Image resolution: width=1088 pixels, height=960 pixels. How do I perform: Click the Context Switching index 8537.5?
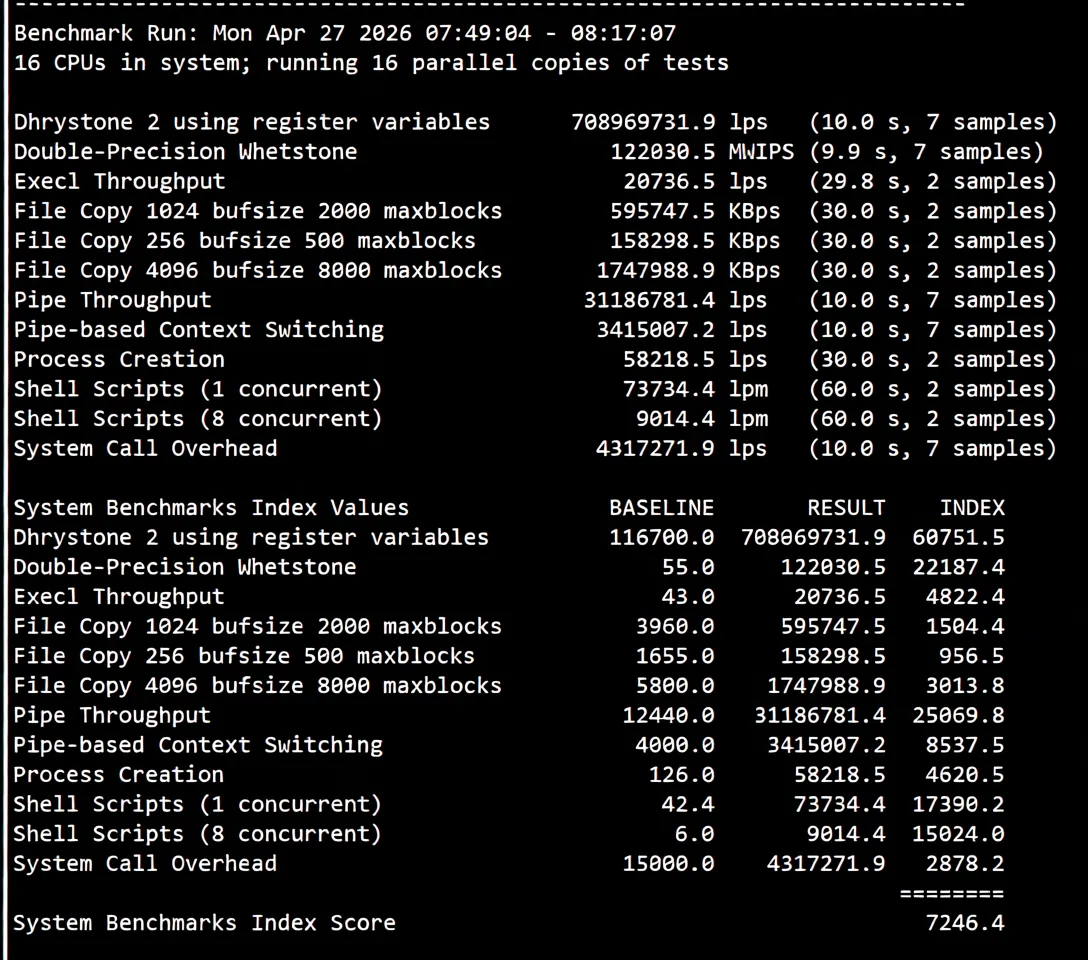point(965,745)
